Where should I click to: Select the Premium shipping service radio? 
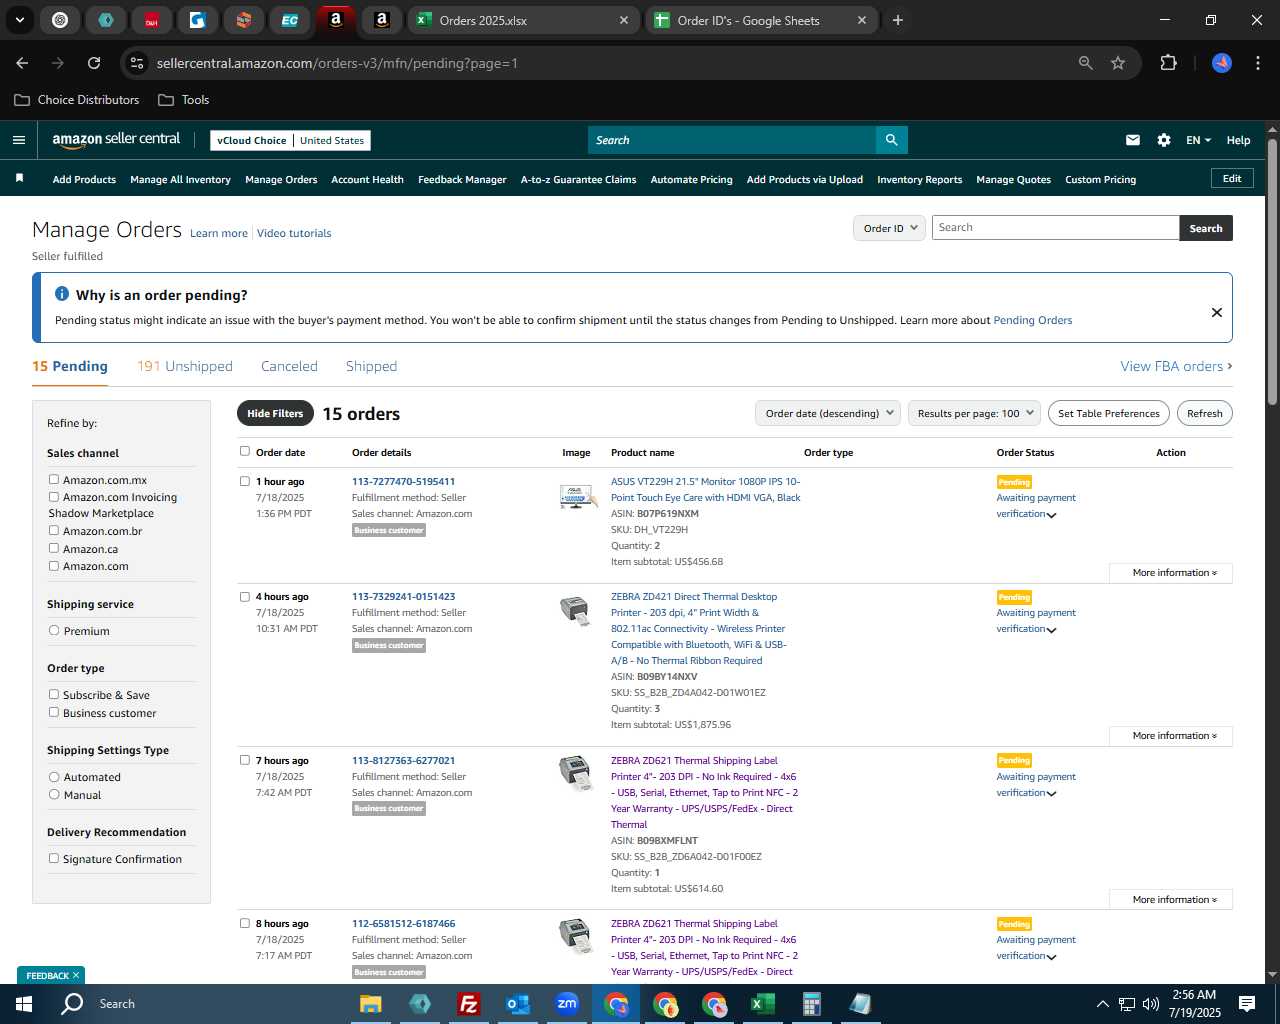pos(54,630)
